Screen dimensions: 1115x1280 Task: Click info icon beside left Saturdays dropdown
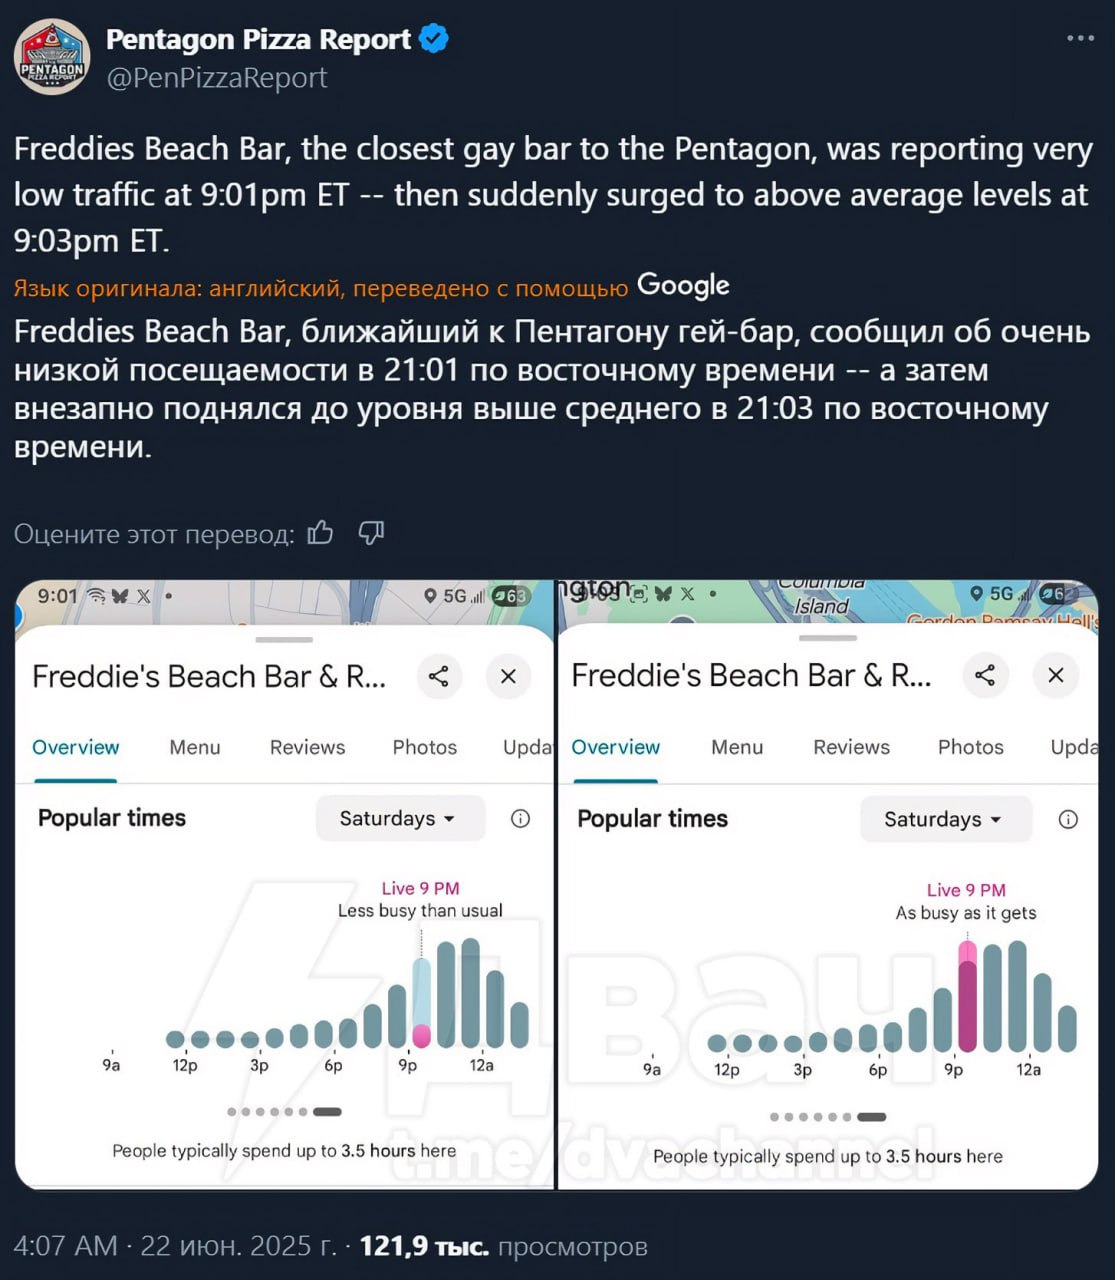520,818
